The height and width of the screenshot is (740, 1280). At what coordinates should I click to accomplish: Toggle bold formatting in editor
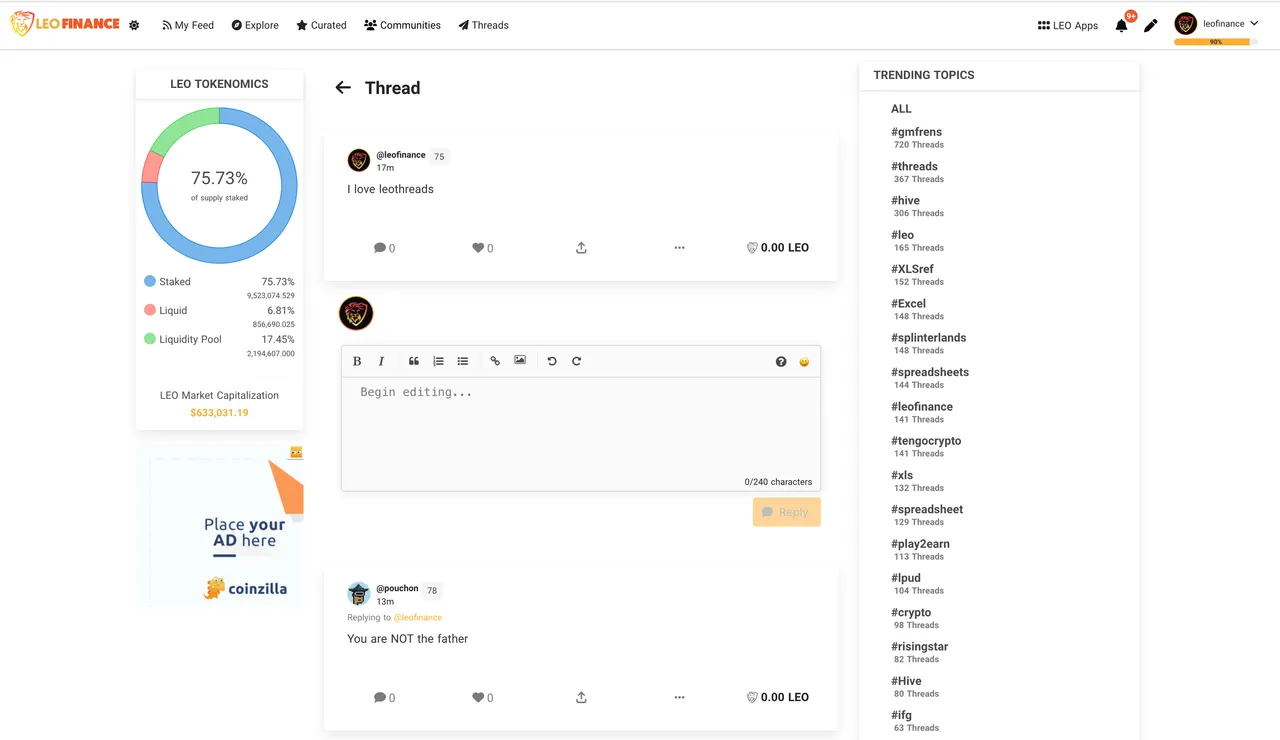[x=357, y=361]
